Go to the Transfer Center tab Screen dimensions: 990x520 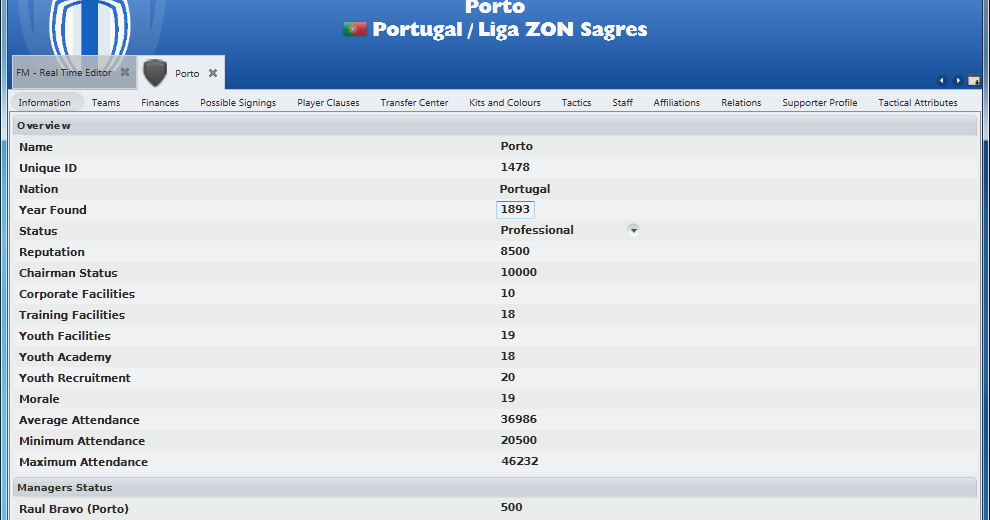click(x=414, y=102)
